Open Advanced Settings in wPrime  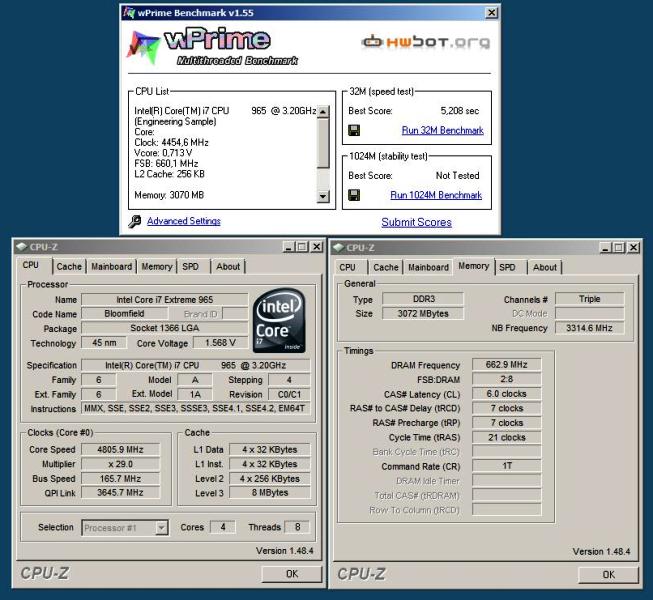pos(184,221)
